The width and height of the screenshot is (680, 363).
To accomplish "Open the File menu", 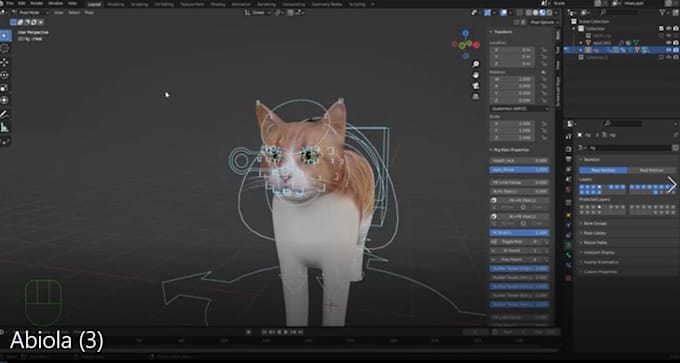I will [10, 3].
